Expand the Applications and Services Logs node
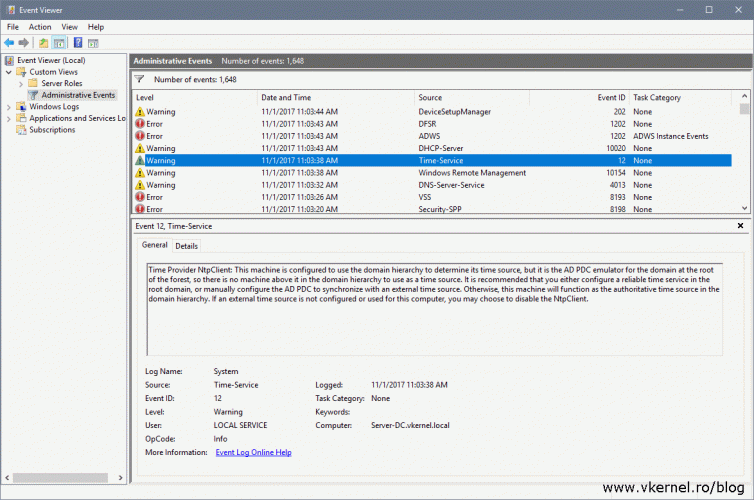754x500 pixels. pyautogui.click(x=9, y=118)
